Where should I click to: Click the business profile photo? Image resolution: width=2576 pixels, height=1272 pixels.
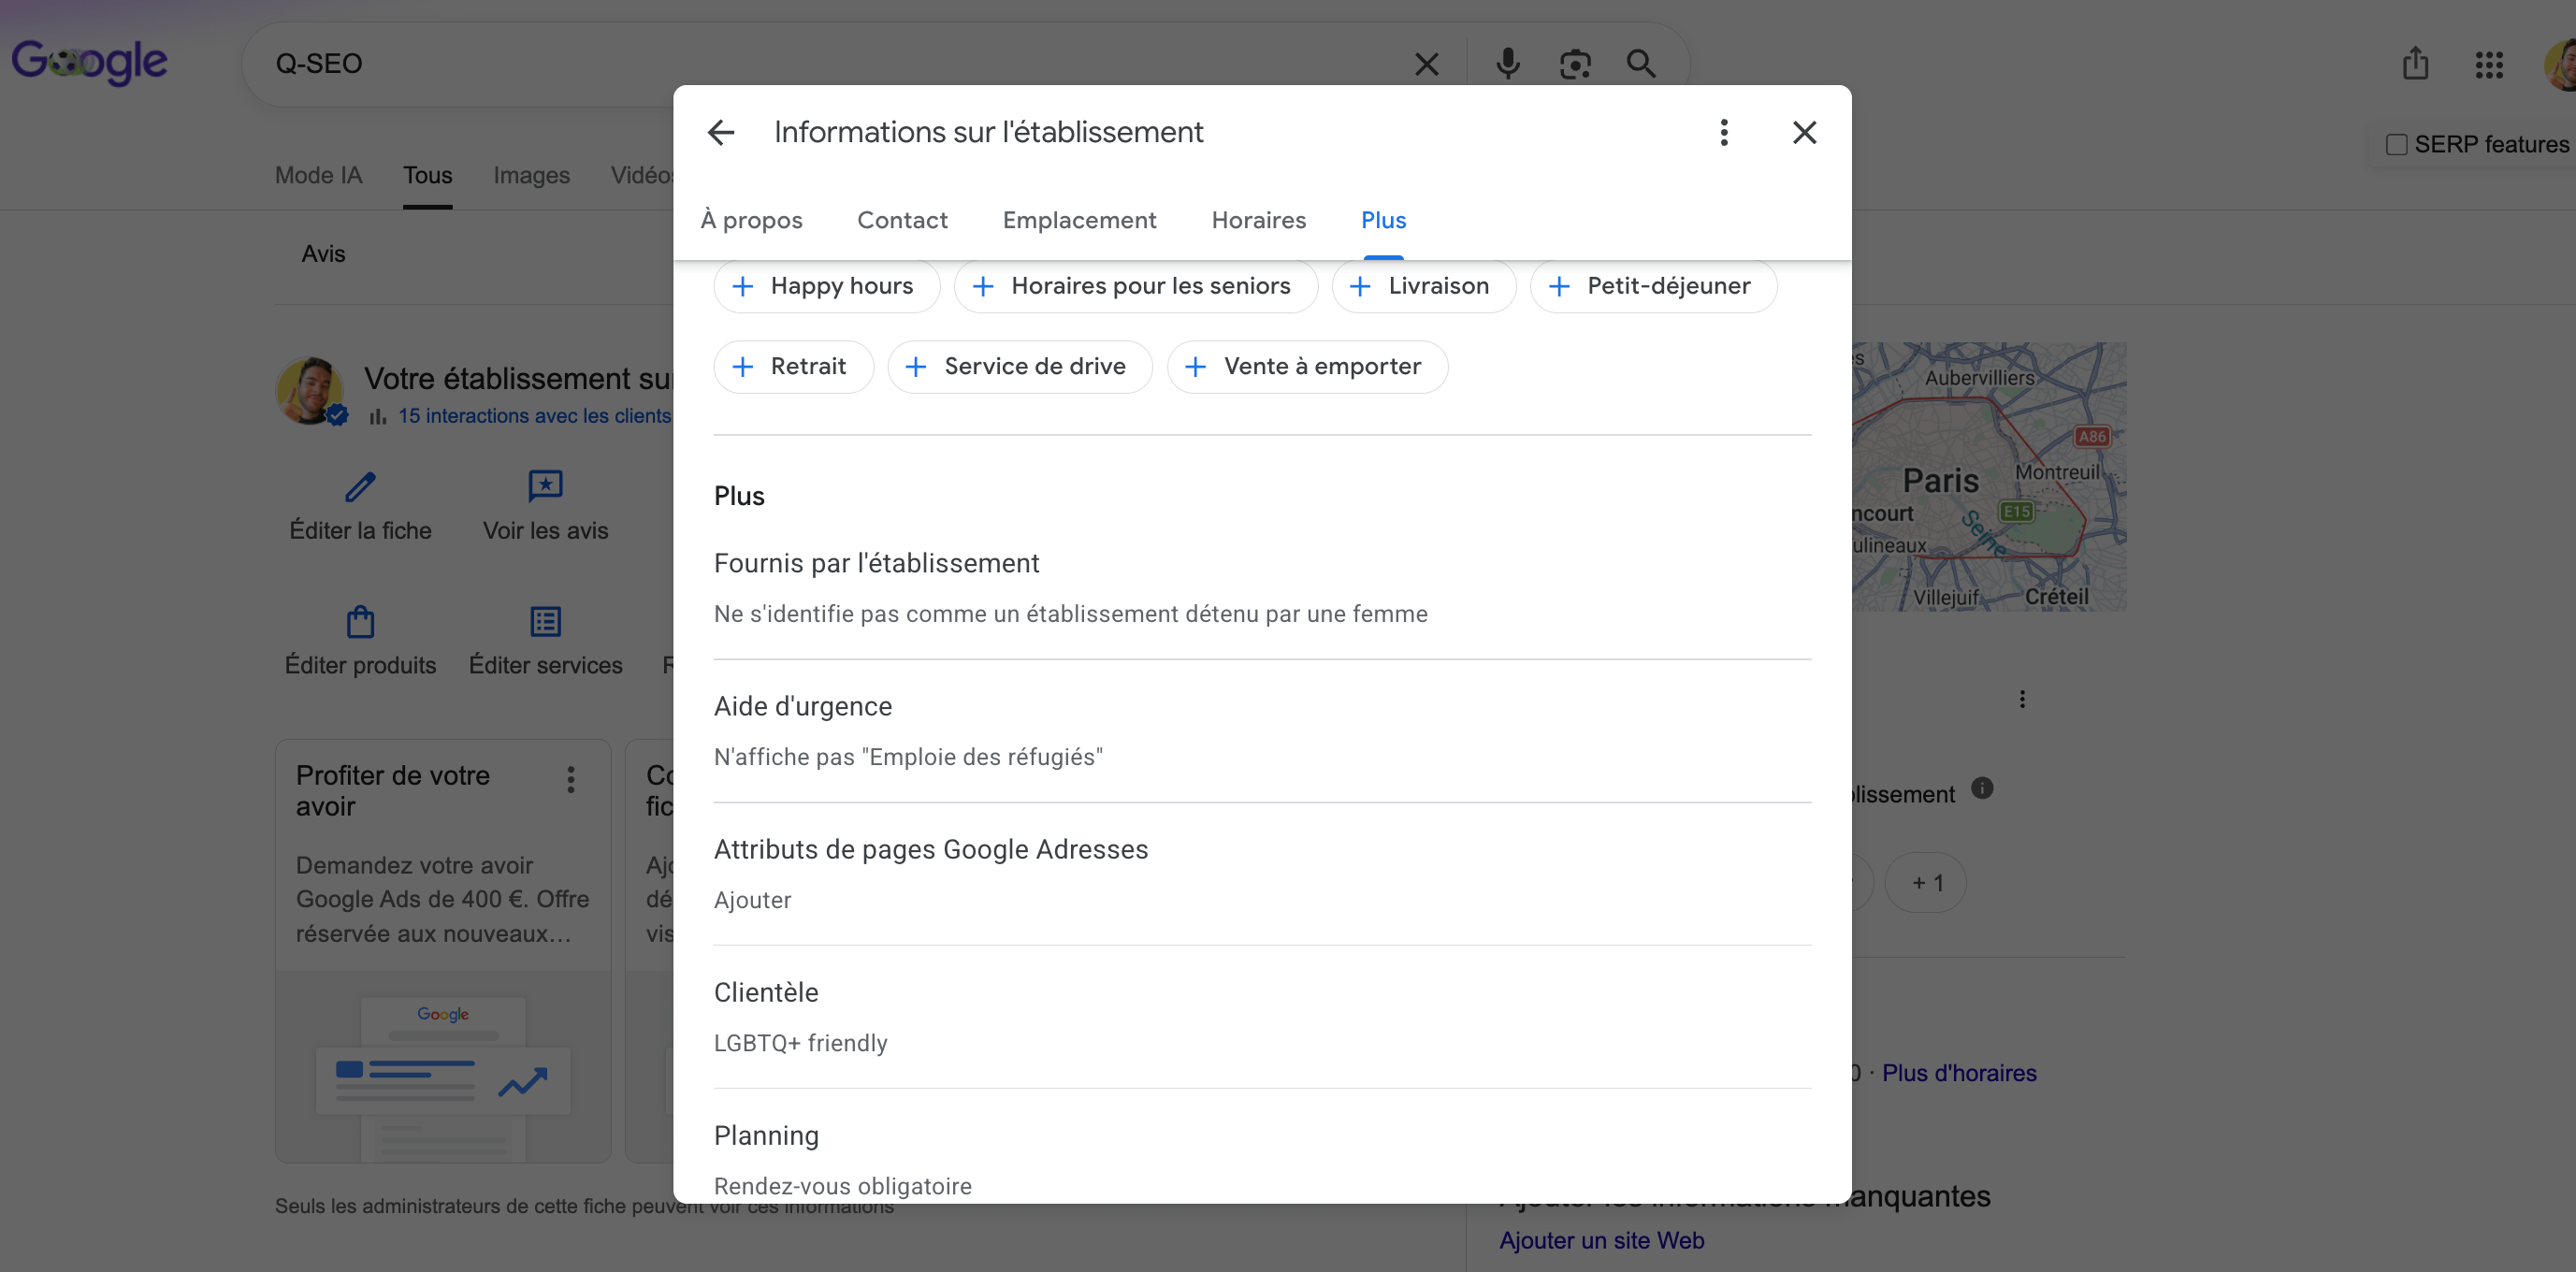point(309,391)
